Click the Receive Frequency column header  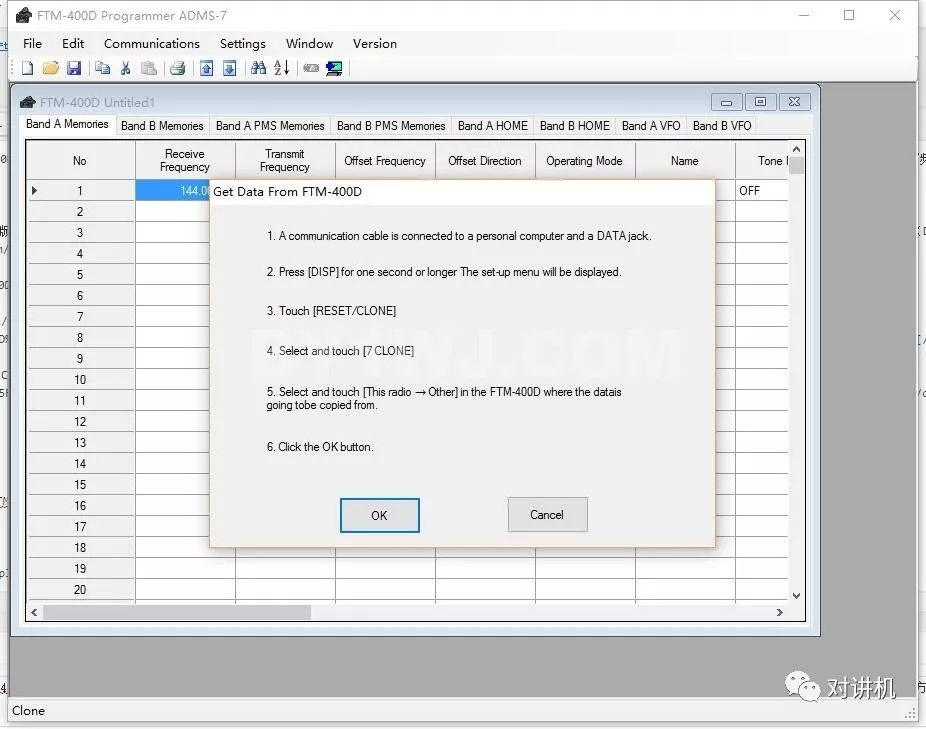(x=185, y=160)
